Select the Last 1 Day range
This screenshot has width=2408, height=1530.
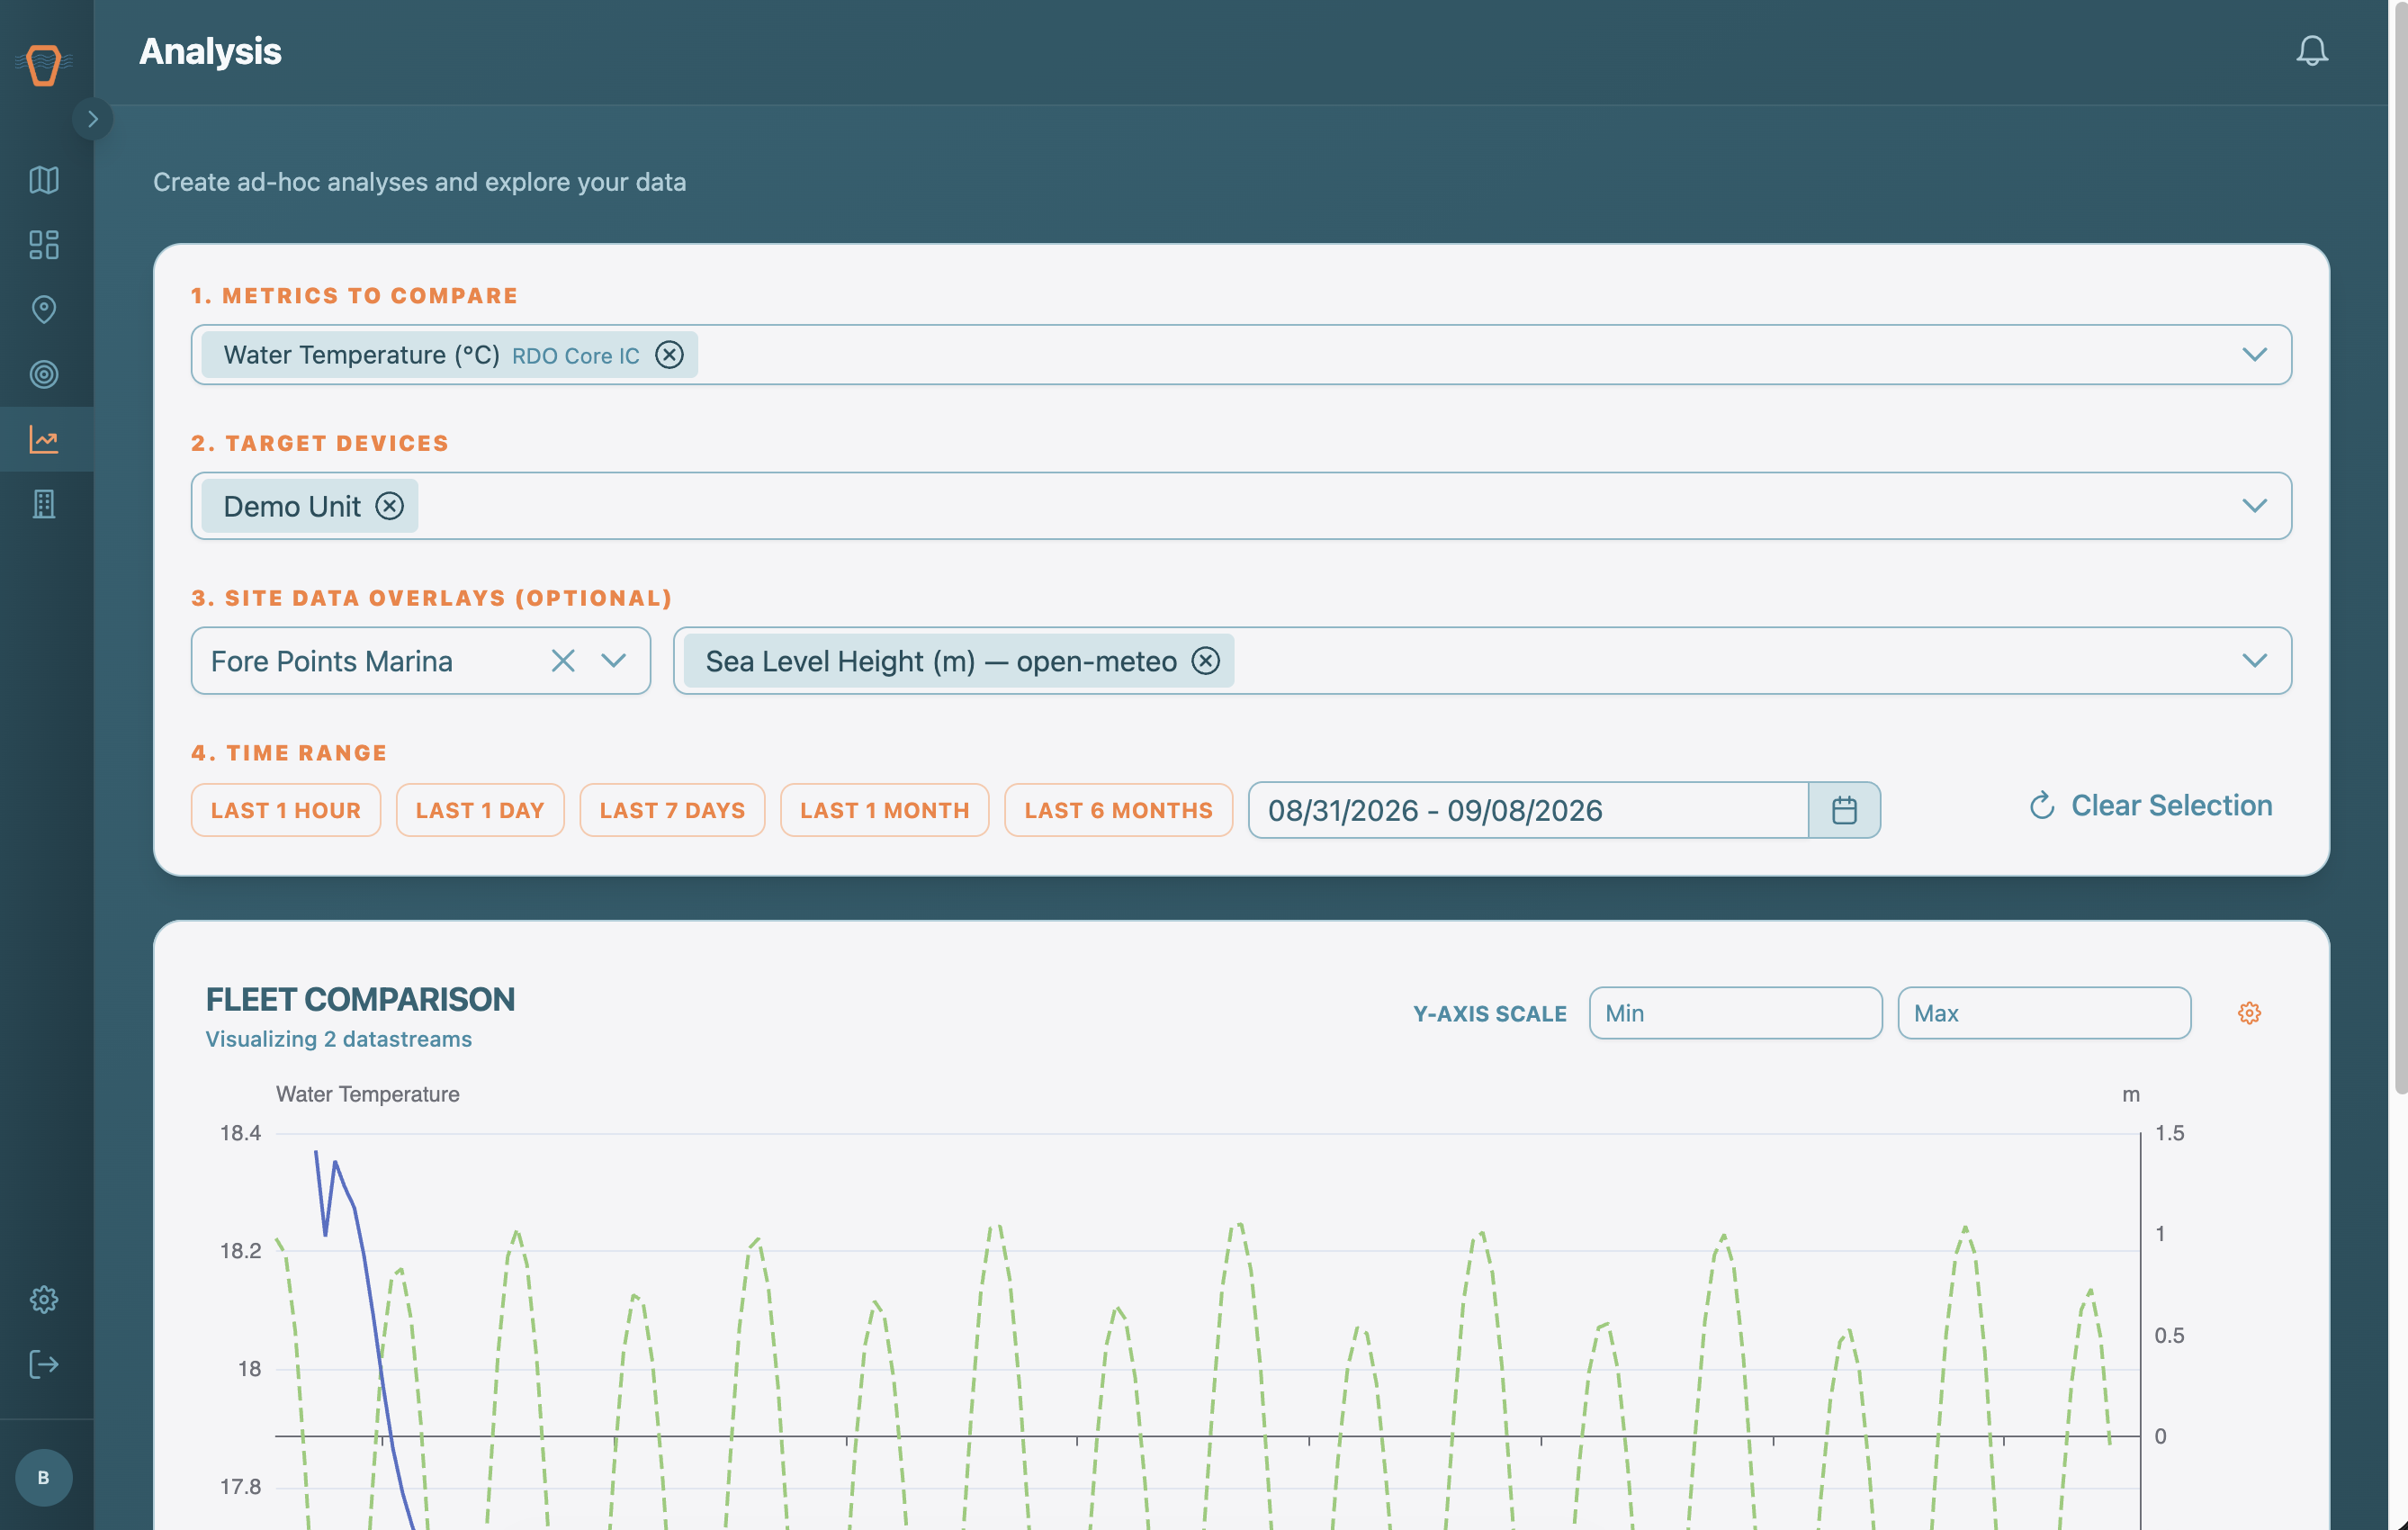(480, 810)
